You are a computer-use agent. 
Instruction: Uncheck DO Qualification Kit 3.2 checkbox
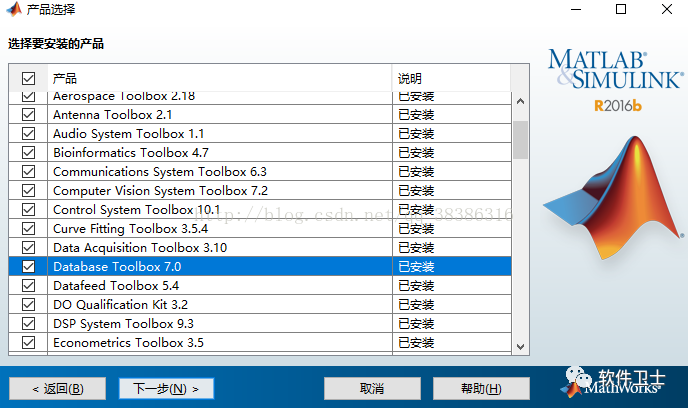point(29,304)
